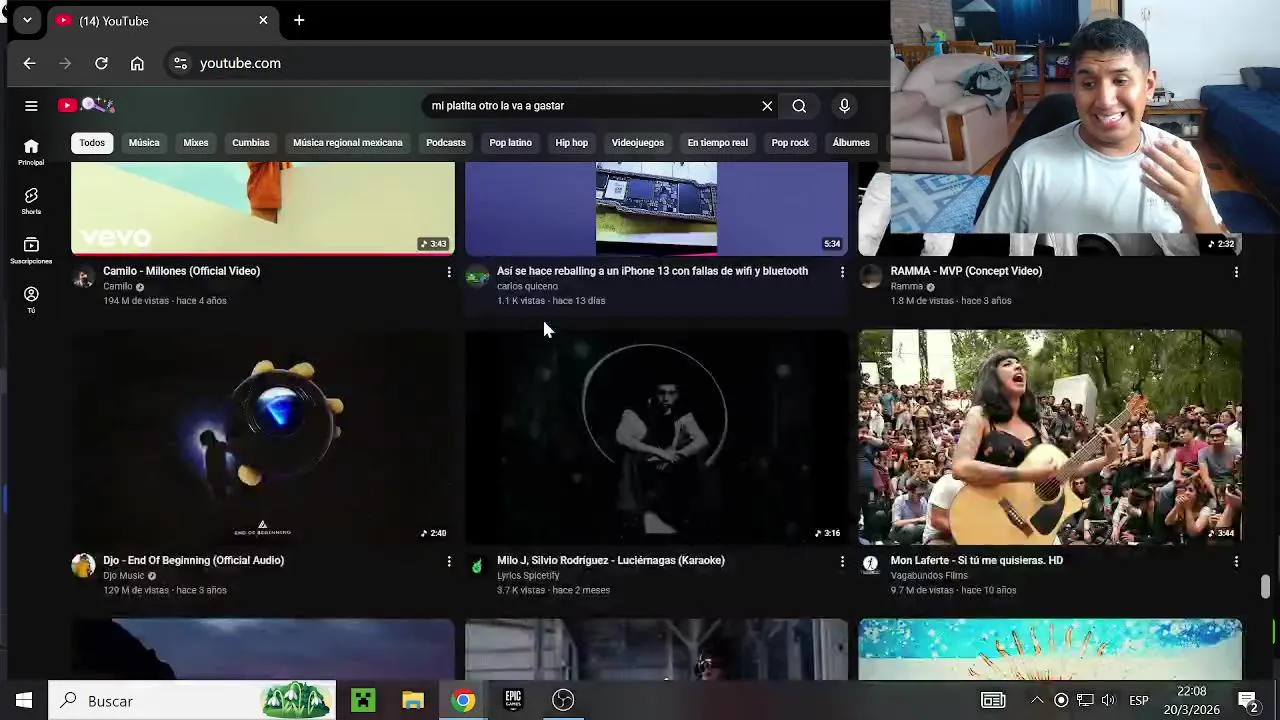Select the Pop rock chip
The image size is (1280, 720).
[x=790, y=143]
